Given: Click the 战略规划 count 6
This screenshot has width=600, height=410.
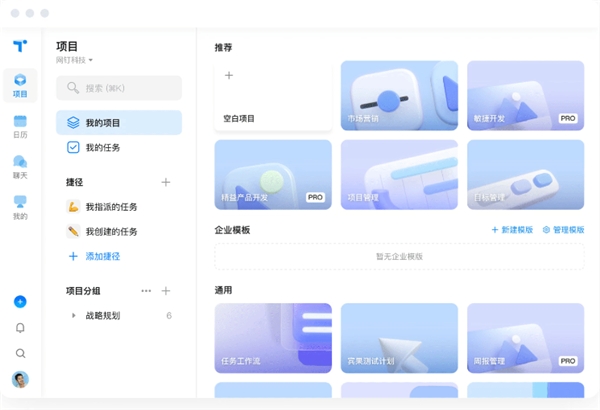Looking at the screenshot, I should 169,315.
